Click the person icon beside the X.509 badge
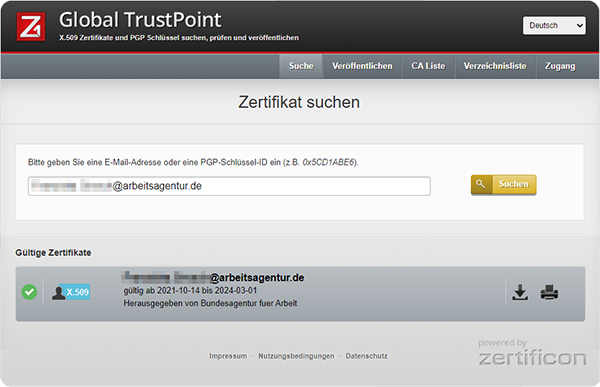 pyautogui.click(x=59, y=293)
